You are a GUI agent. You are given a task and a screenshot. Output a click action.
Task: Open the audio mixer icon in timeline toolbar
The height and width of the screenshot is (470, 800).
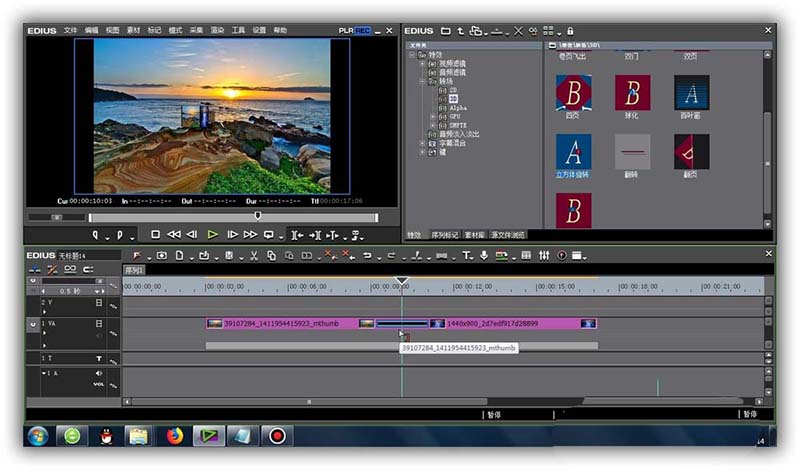click(x=544, y=255)
